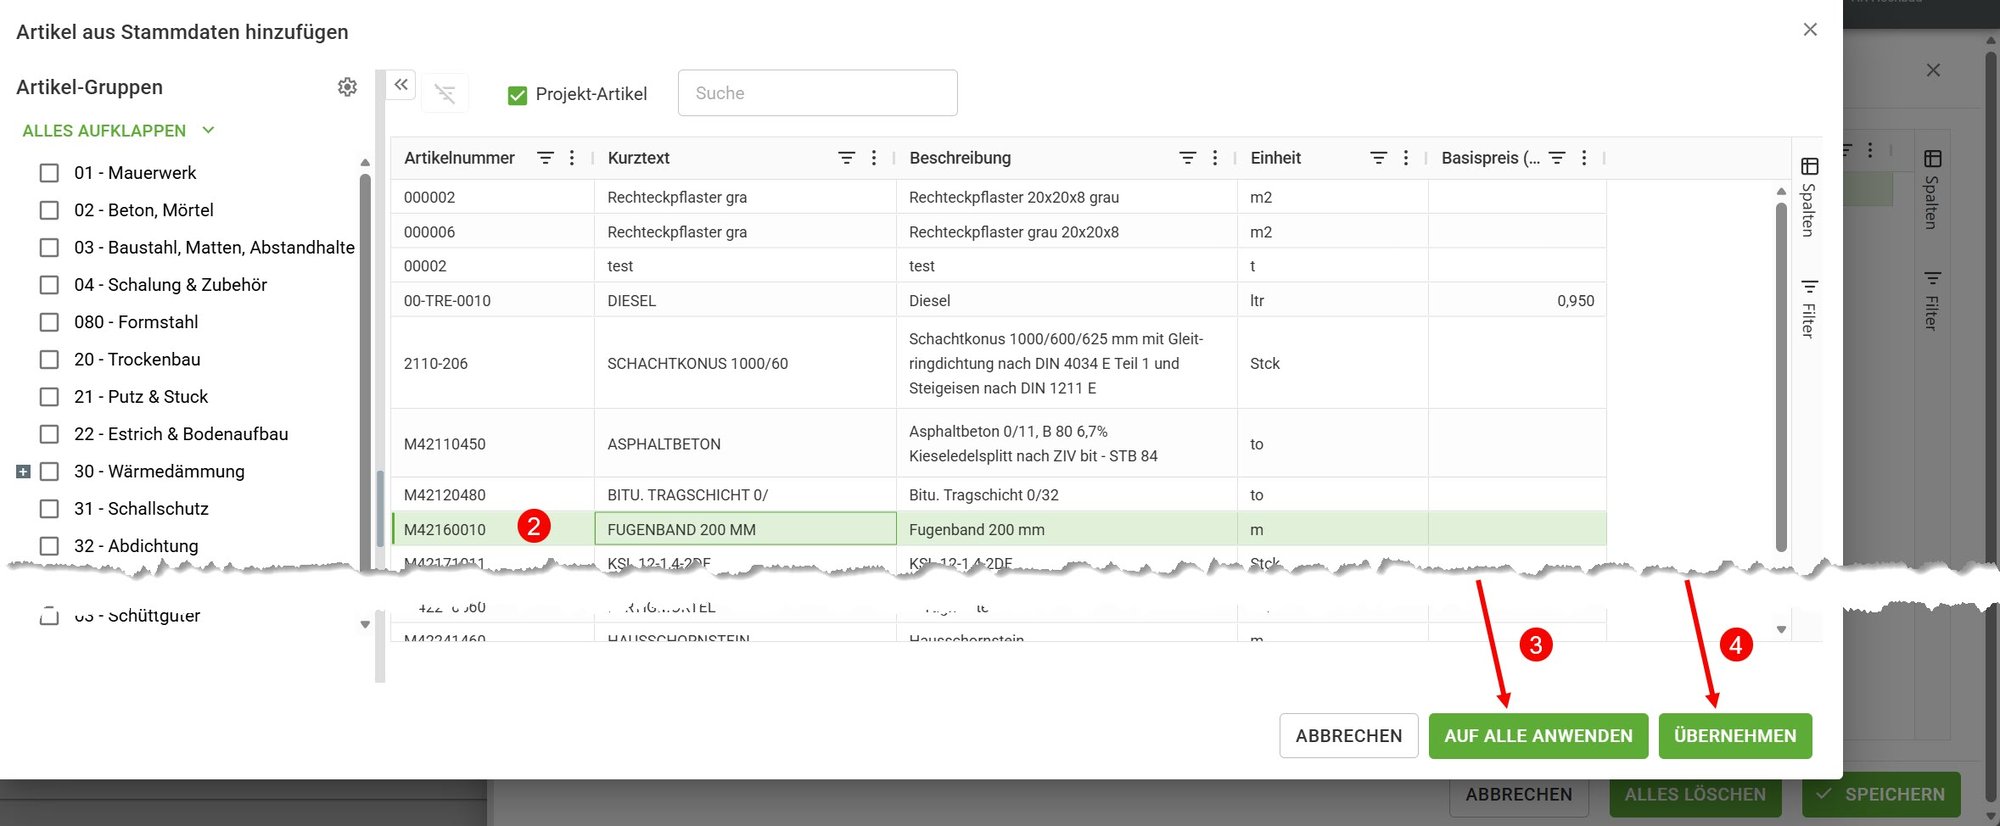Image resolution: width=2000 pixels, height=826 pixels.
Task: Click the article table vertical scrollbar
Action: pos(1781,376)
